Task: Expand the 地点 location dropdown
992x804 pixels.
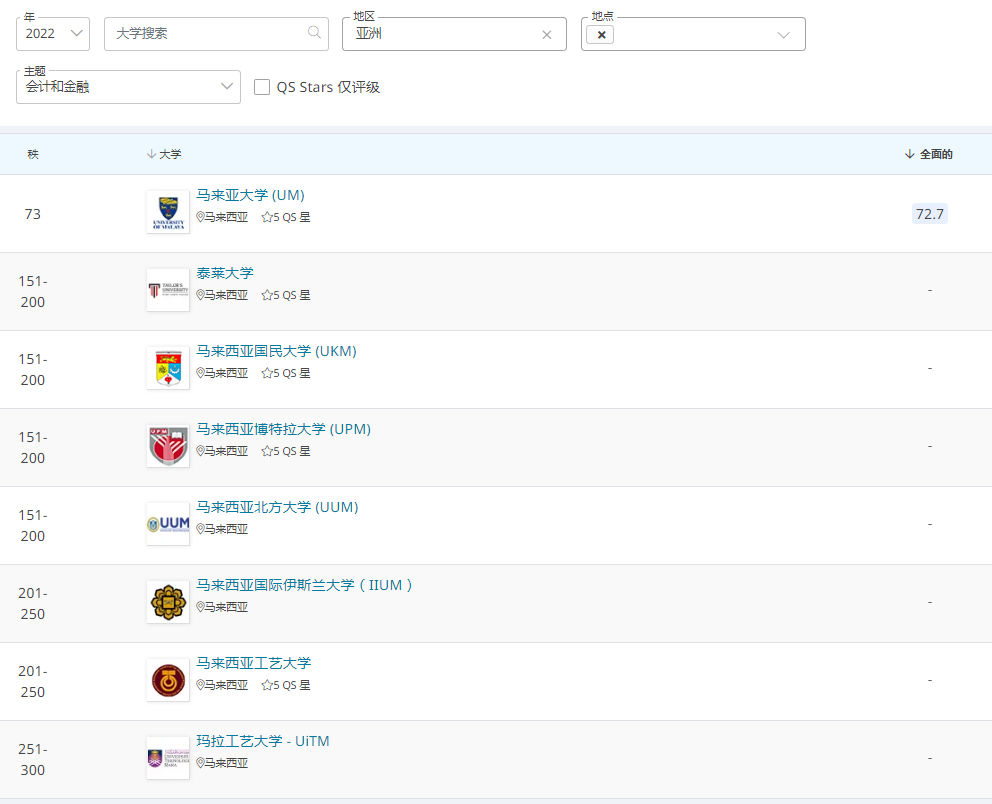Action: [784, 34]
